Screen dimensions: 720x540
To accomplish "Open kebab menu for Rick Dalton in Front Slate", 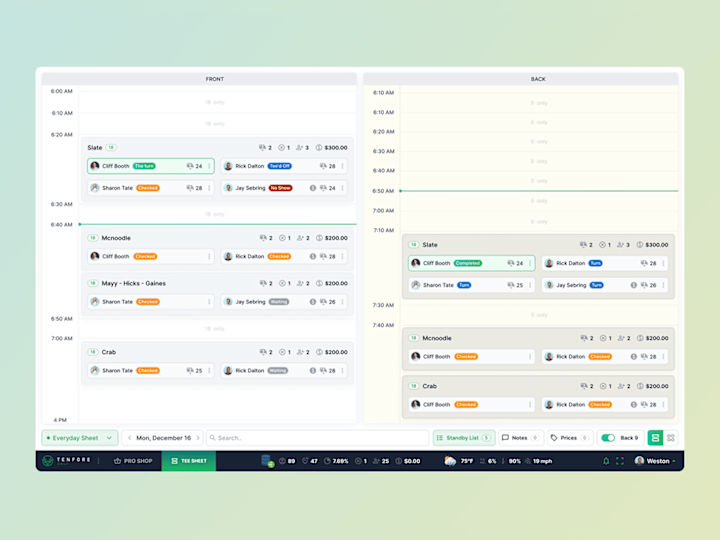I will point(343,166).
